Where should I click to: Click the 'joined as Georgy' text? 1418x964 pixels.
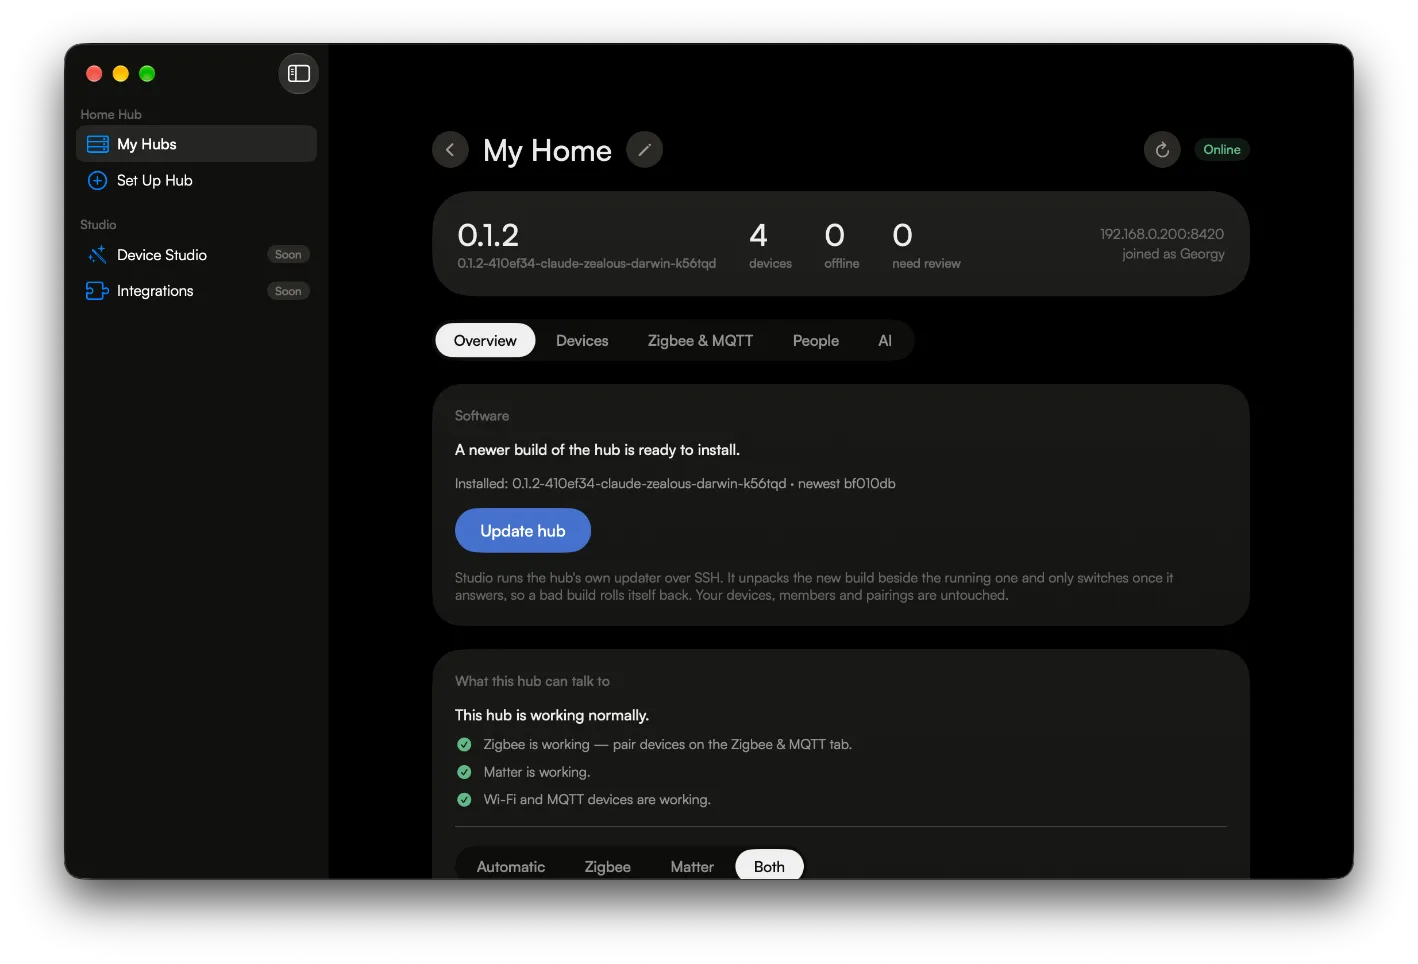click(x=1173, y=254)
